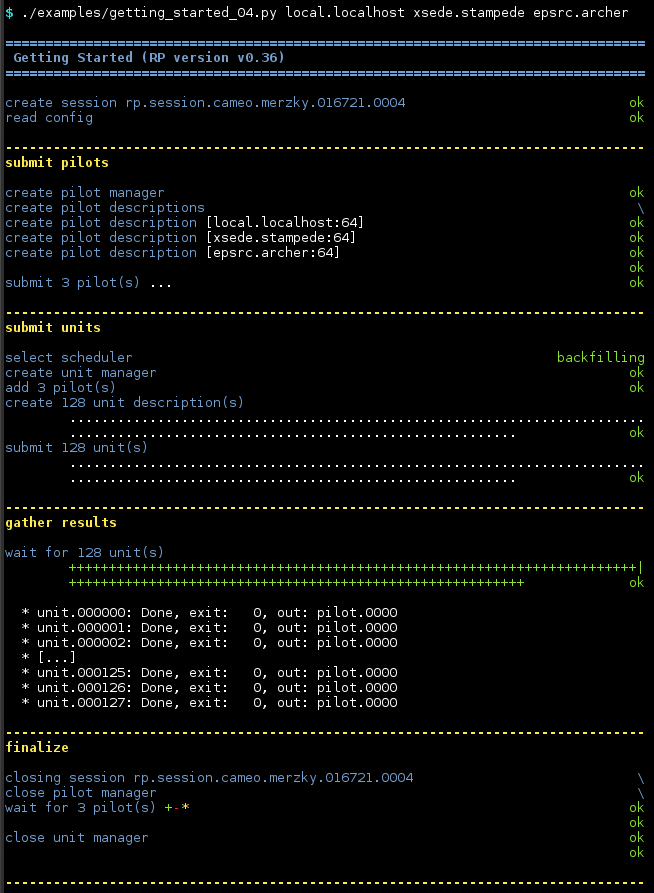The width and height of the screenshot is (654, 893).
Task: Click the '[...]' ellipsis result line
Action: pos(48,658)
